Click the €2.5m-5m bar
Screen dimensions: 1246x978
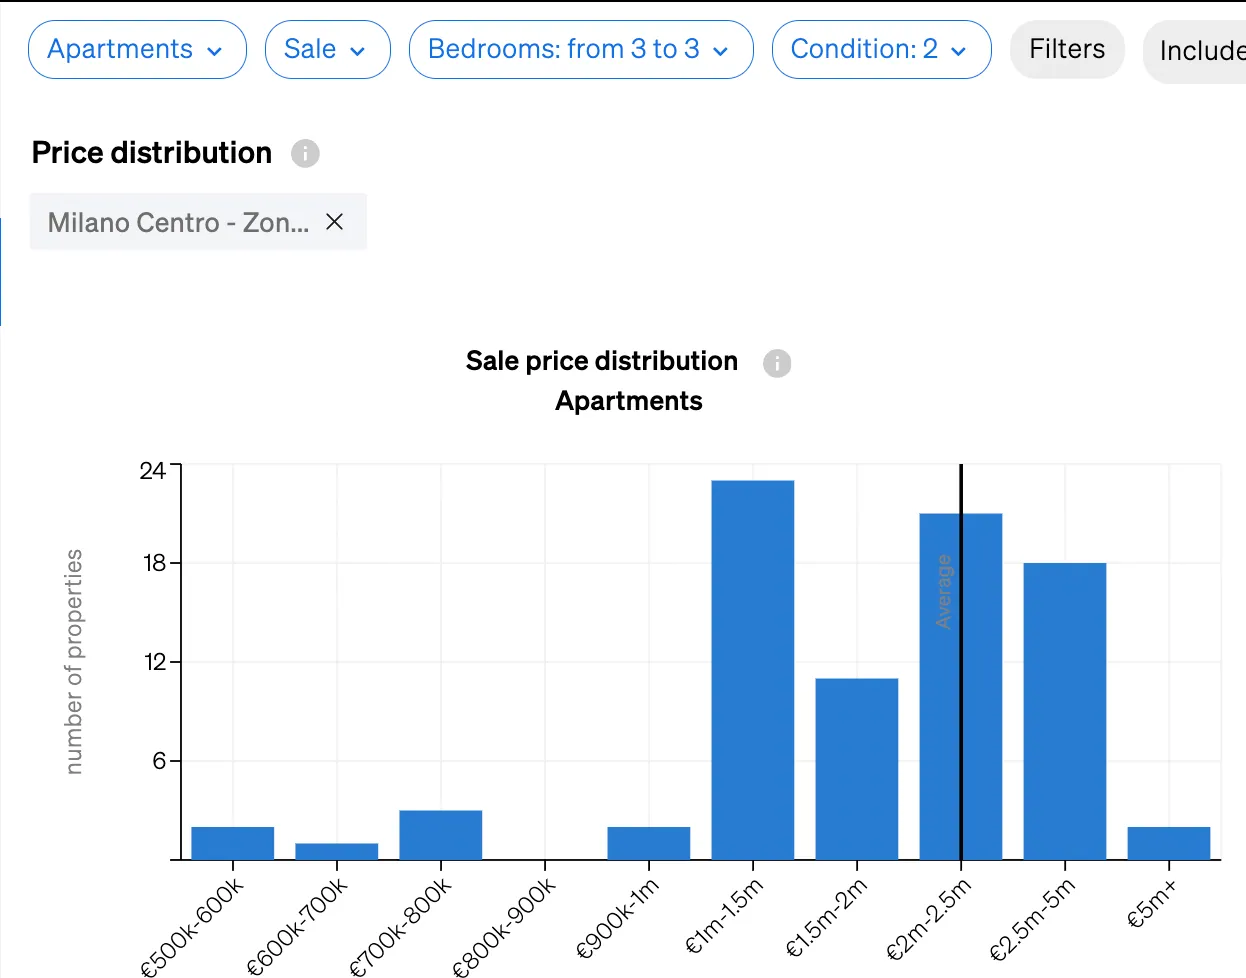pos(1065,711)
